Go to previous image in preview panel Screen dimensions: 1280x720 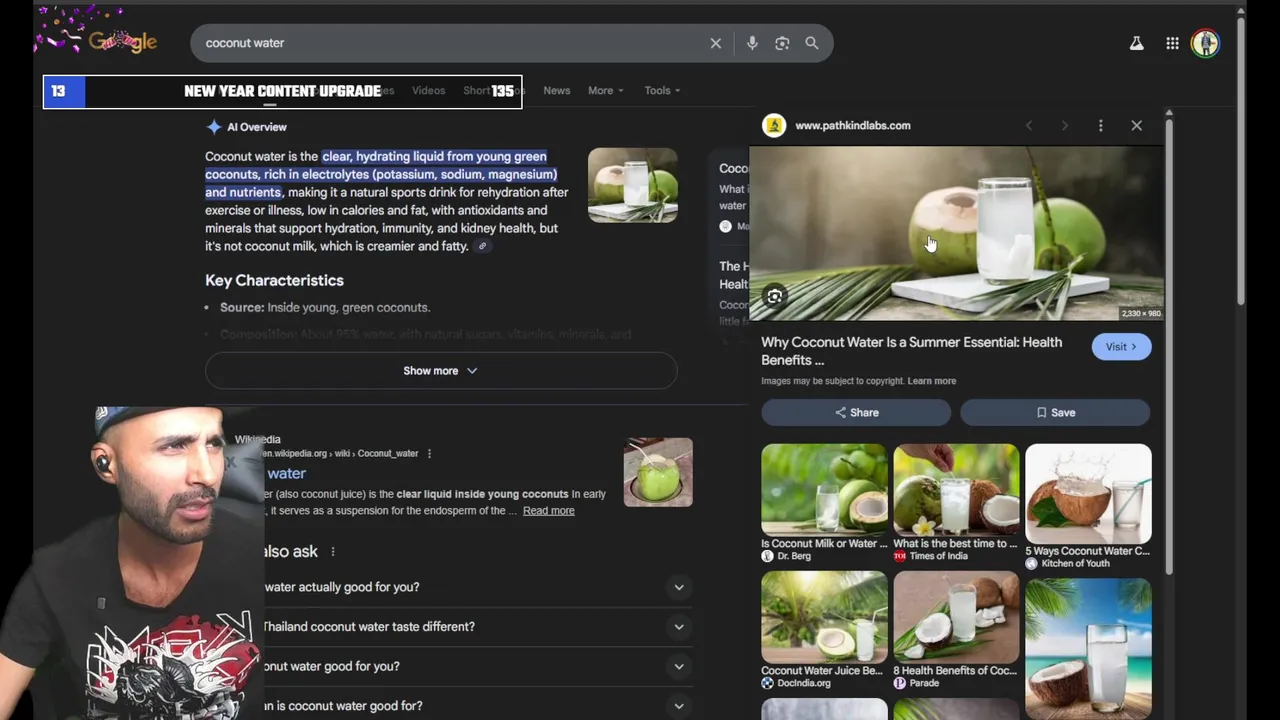point(1029,125)
